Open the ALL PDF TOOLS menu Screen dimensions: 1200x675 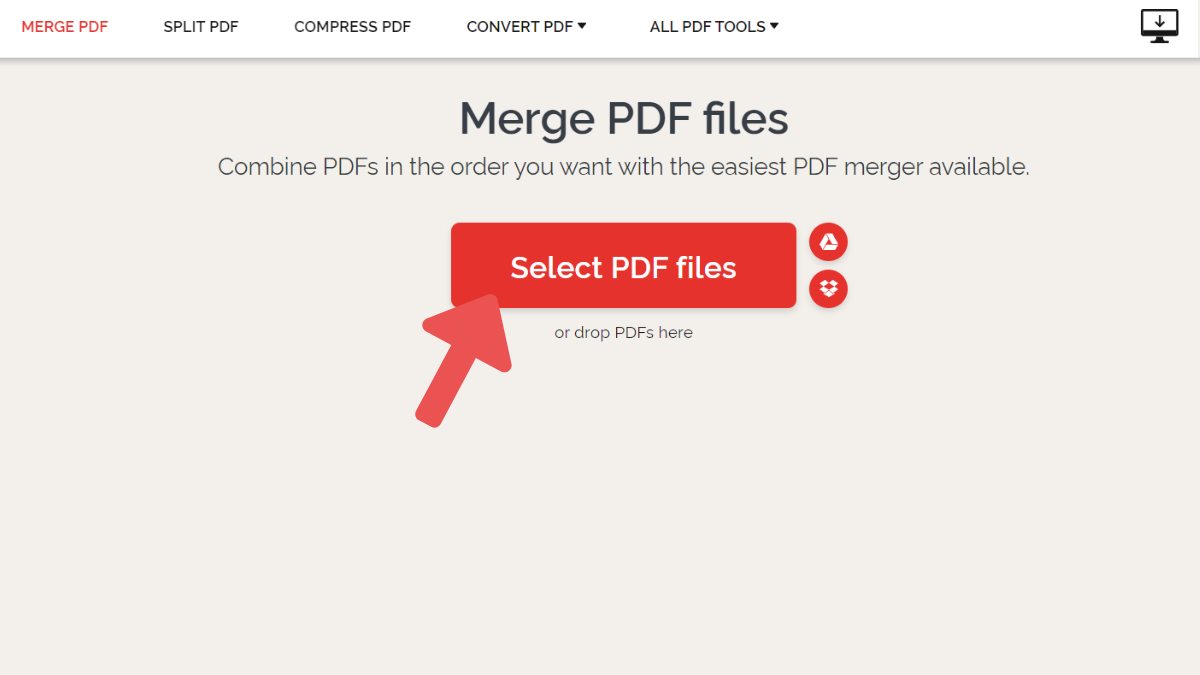[712, 26]
